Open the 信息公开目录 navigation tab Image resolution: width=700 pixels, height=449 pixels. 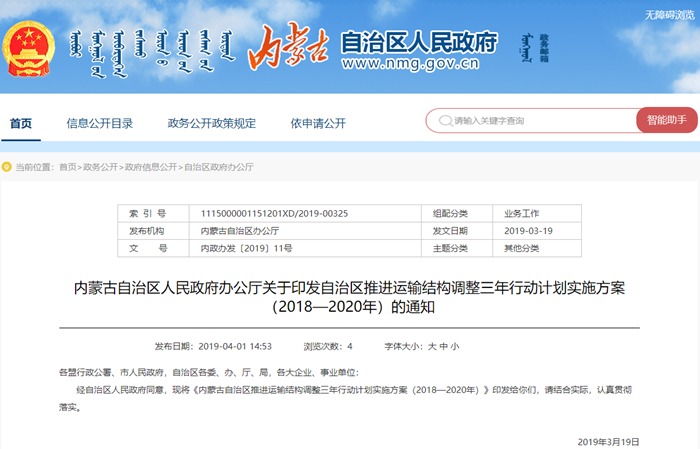(x=100, y=123)
